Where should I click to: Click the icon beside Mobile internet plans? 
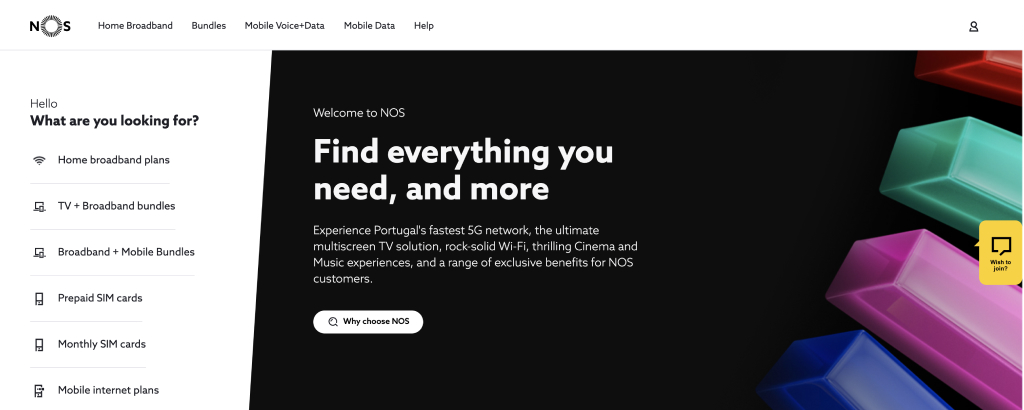(x=39, y=391)
